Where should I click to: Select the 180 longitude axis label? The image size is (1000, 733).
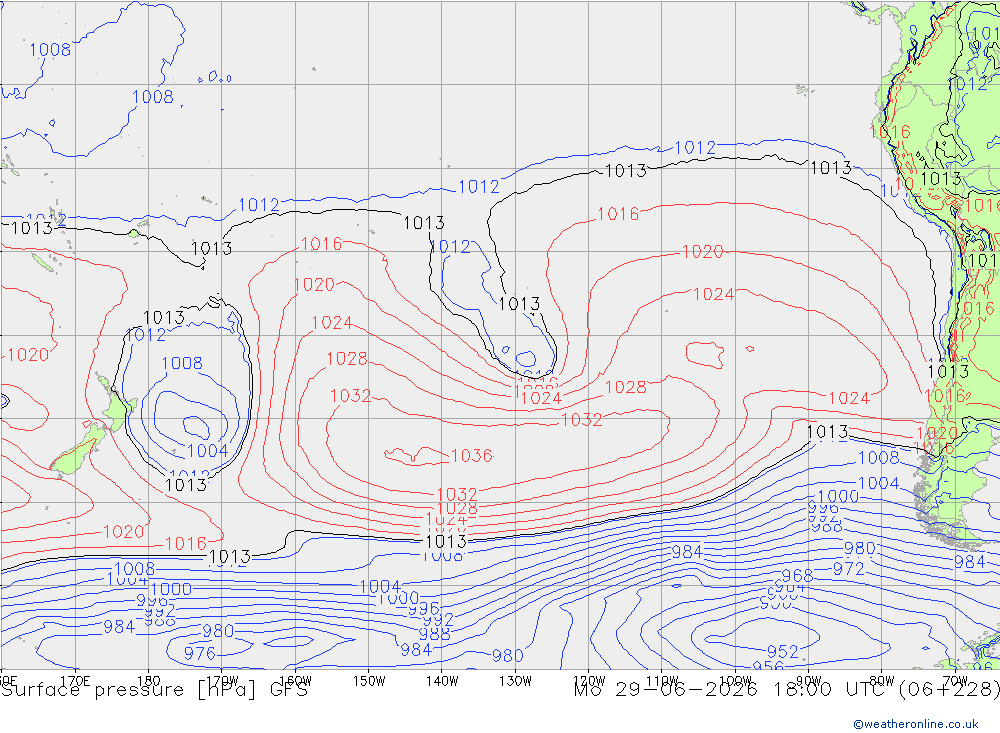coord(149,681)
